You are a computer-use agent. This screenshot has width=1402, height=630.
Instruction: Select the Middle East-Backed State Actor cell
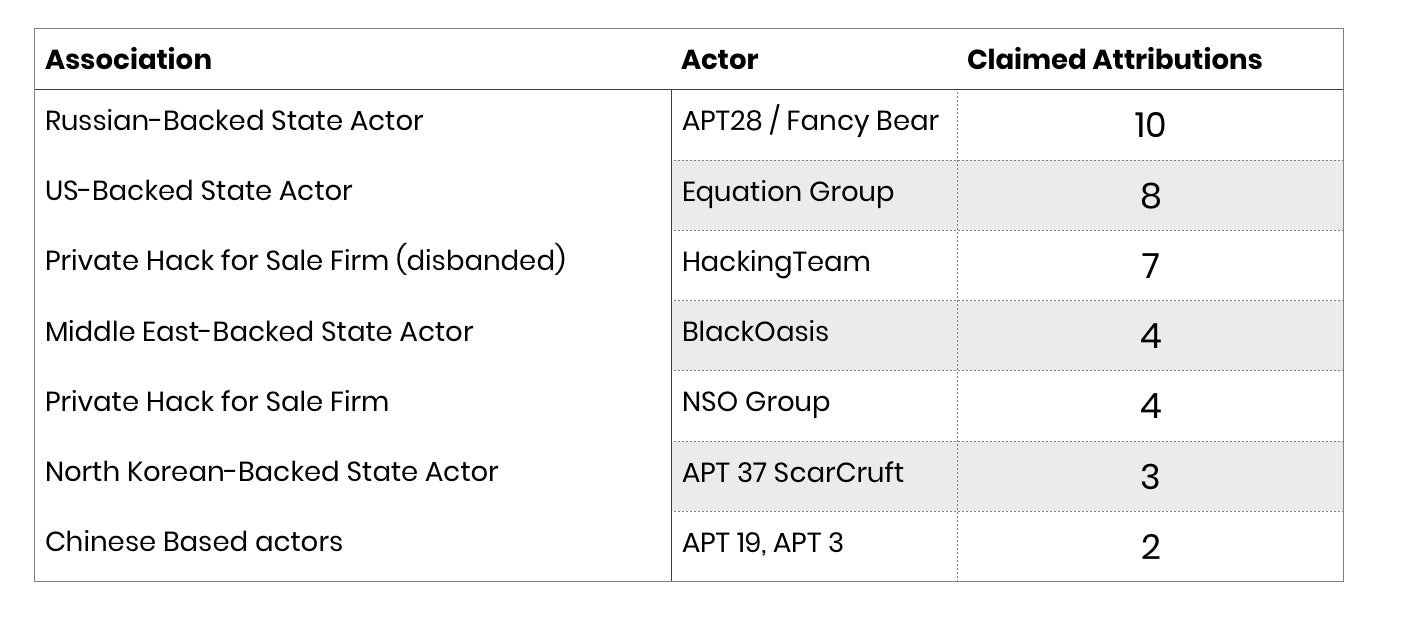tap(259, 331)
